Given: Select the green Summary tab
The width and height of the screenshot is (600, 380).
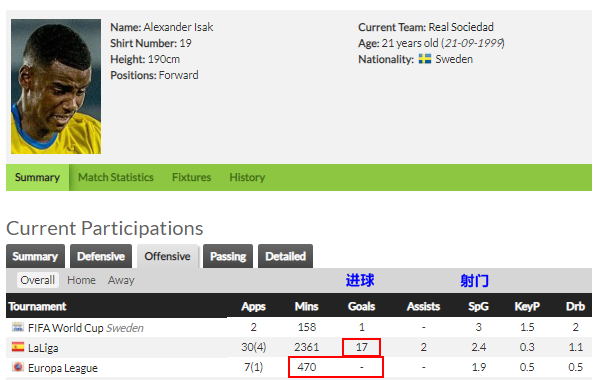Looking at the screenshot, I should tap(38, 177).
